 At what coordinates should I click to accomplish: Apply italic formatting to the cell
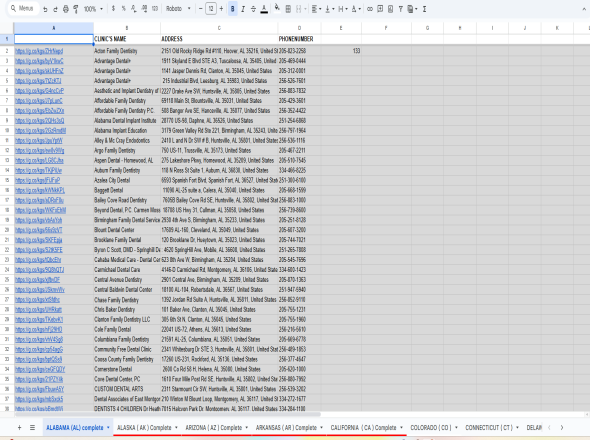coord(243,9)
